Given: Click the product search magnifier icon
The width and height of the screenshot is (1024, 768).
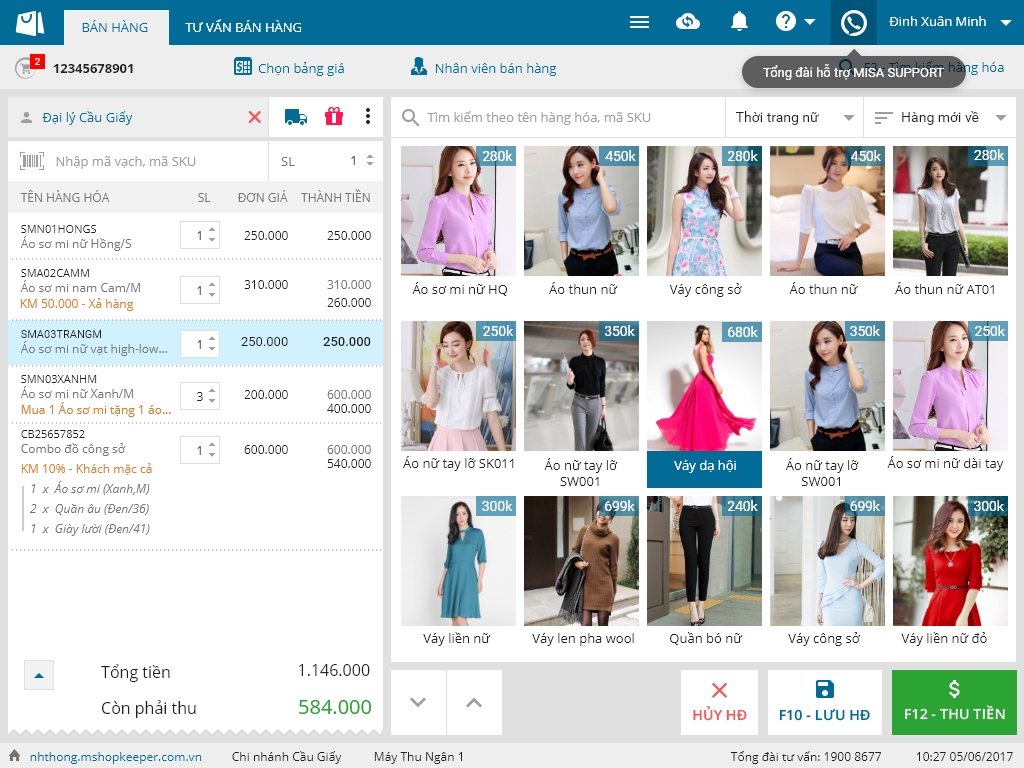Looking at the screenshot, I should click(410, 118).
